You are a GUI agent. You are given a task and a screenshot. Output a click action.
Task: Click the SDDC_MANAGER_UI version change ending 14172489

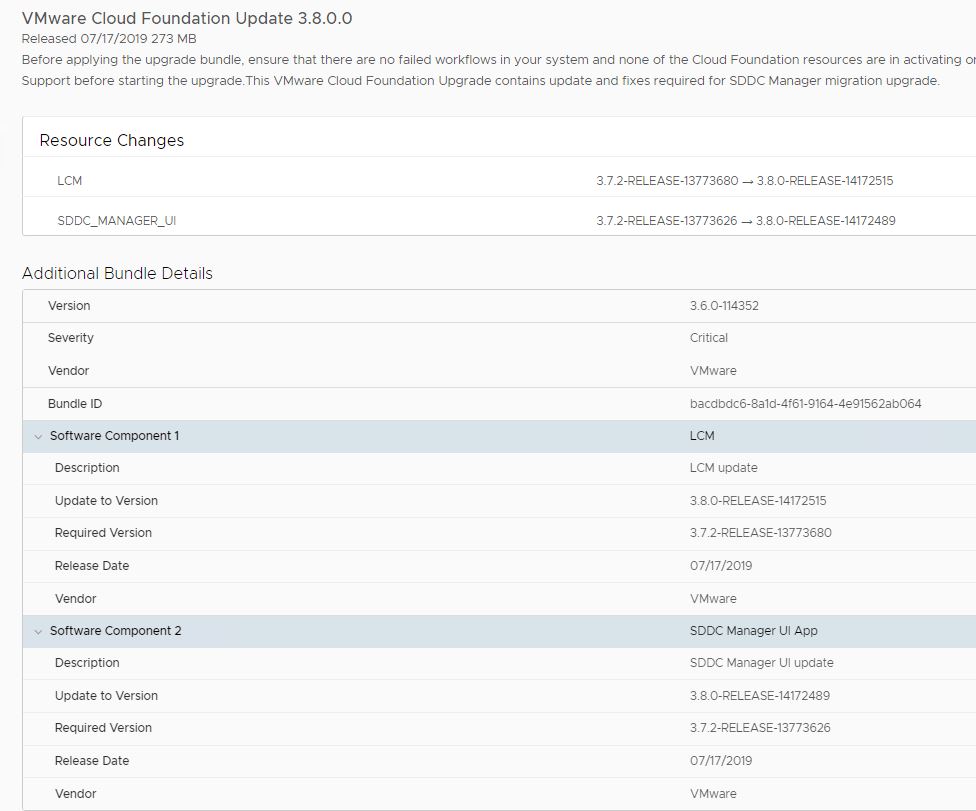745,220
